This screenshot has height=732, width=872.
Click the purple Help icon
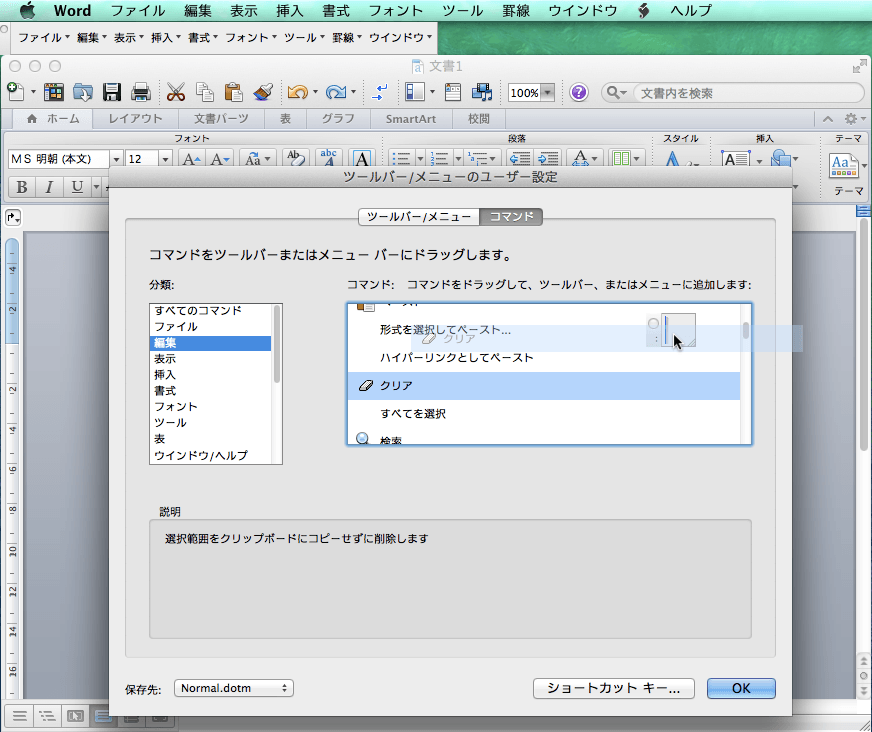coord(578,92)
